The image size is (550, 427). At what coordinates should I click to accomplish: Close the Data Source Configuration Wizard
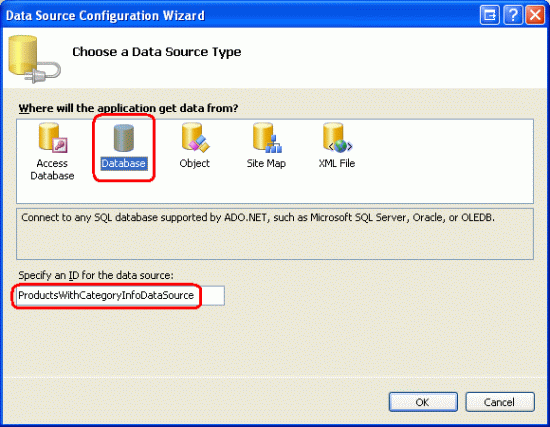(x=535, y=15)
